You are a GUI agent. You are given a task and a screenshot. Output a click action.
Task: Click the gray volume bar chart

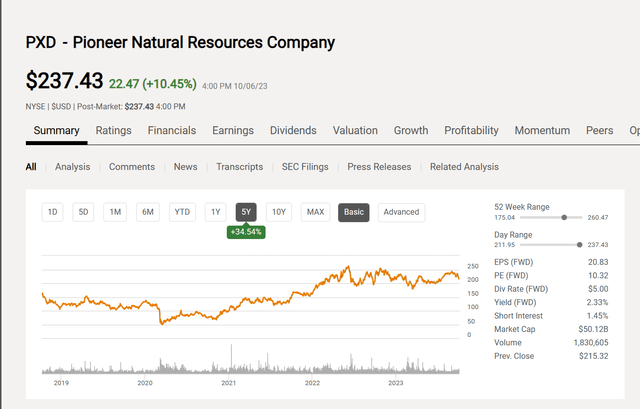[251, 361]
